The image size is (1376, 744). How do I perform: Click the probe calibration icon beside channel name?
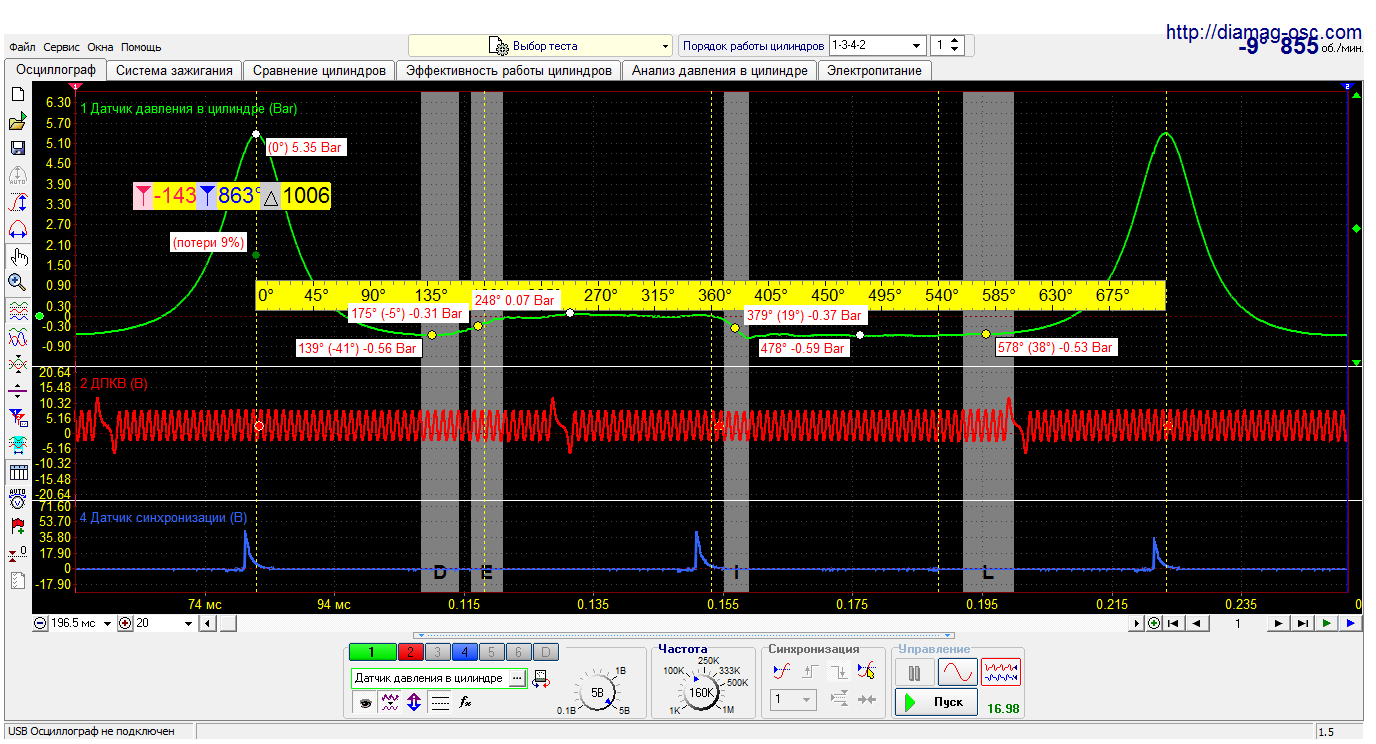(541, 679)
